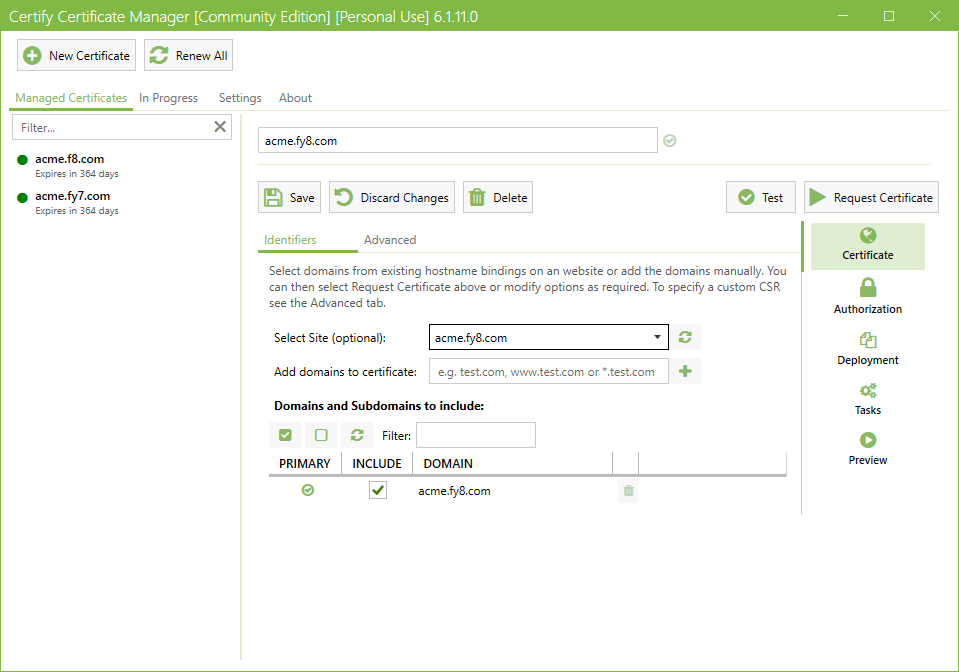Click the INCLUDE column header
Image resolution: width=959 pixels, height=672 pixels.
point(377,463)
